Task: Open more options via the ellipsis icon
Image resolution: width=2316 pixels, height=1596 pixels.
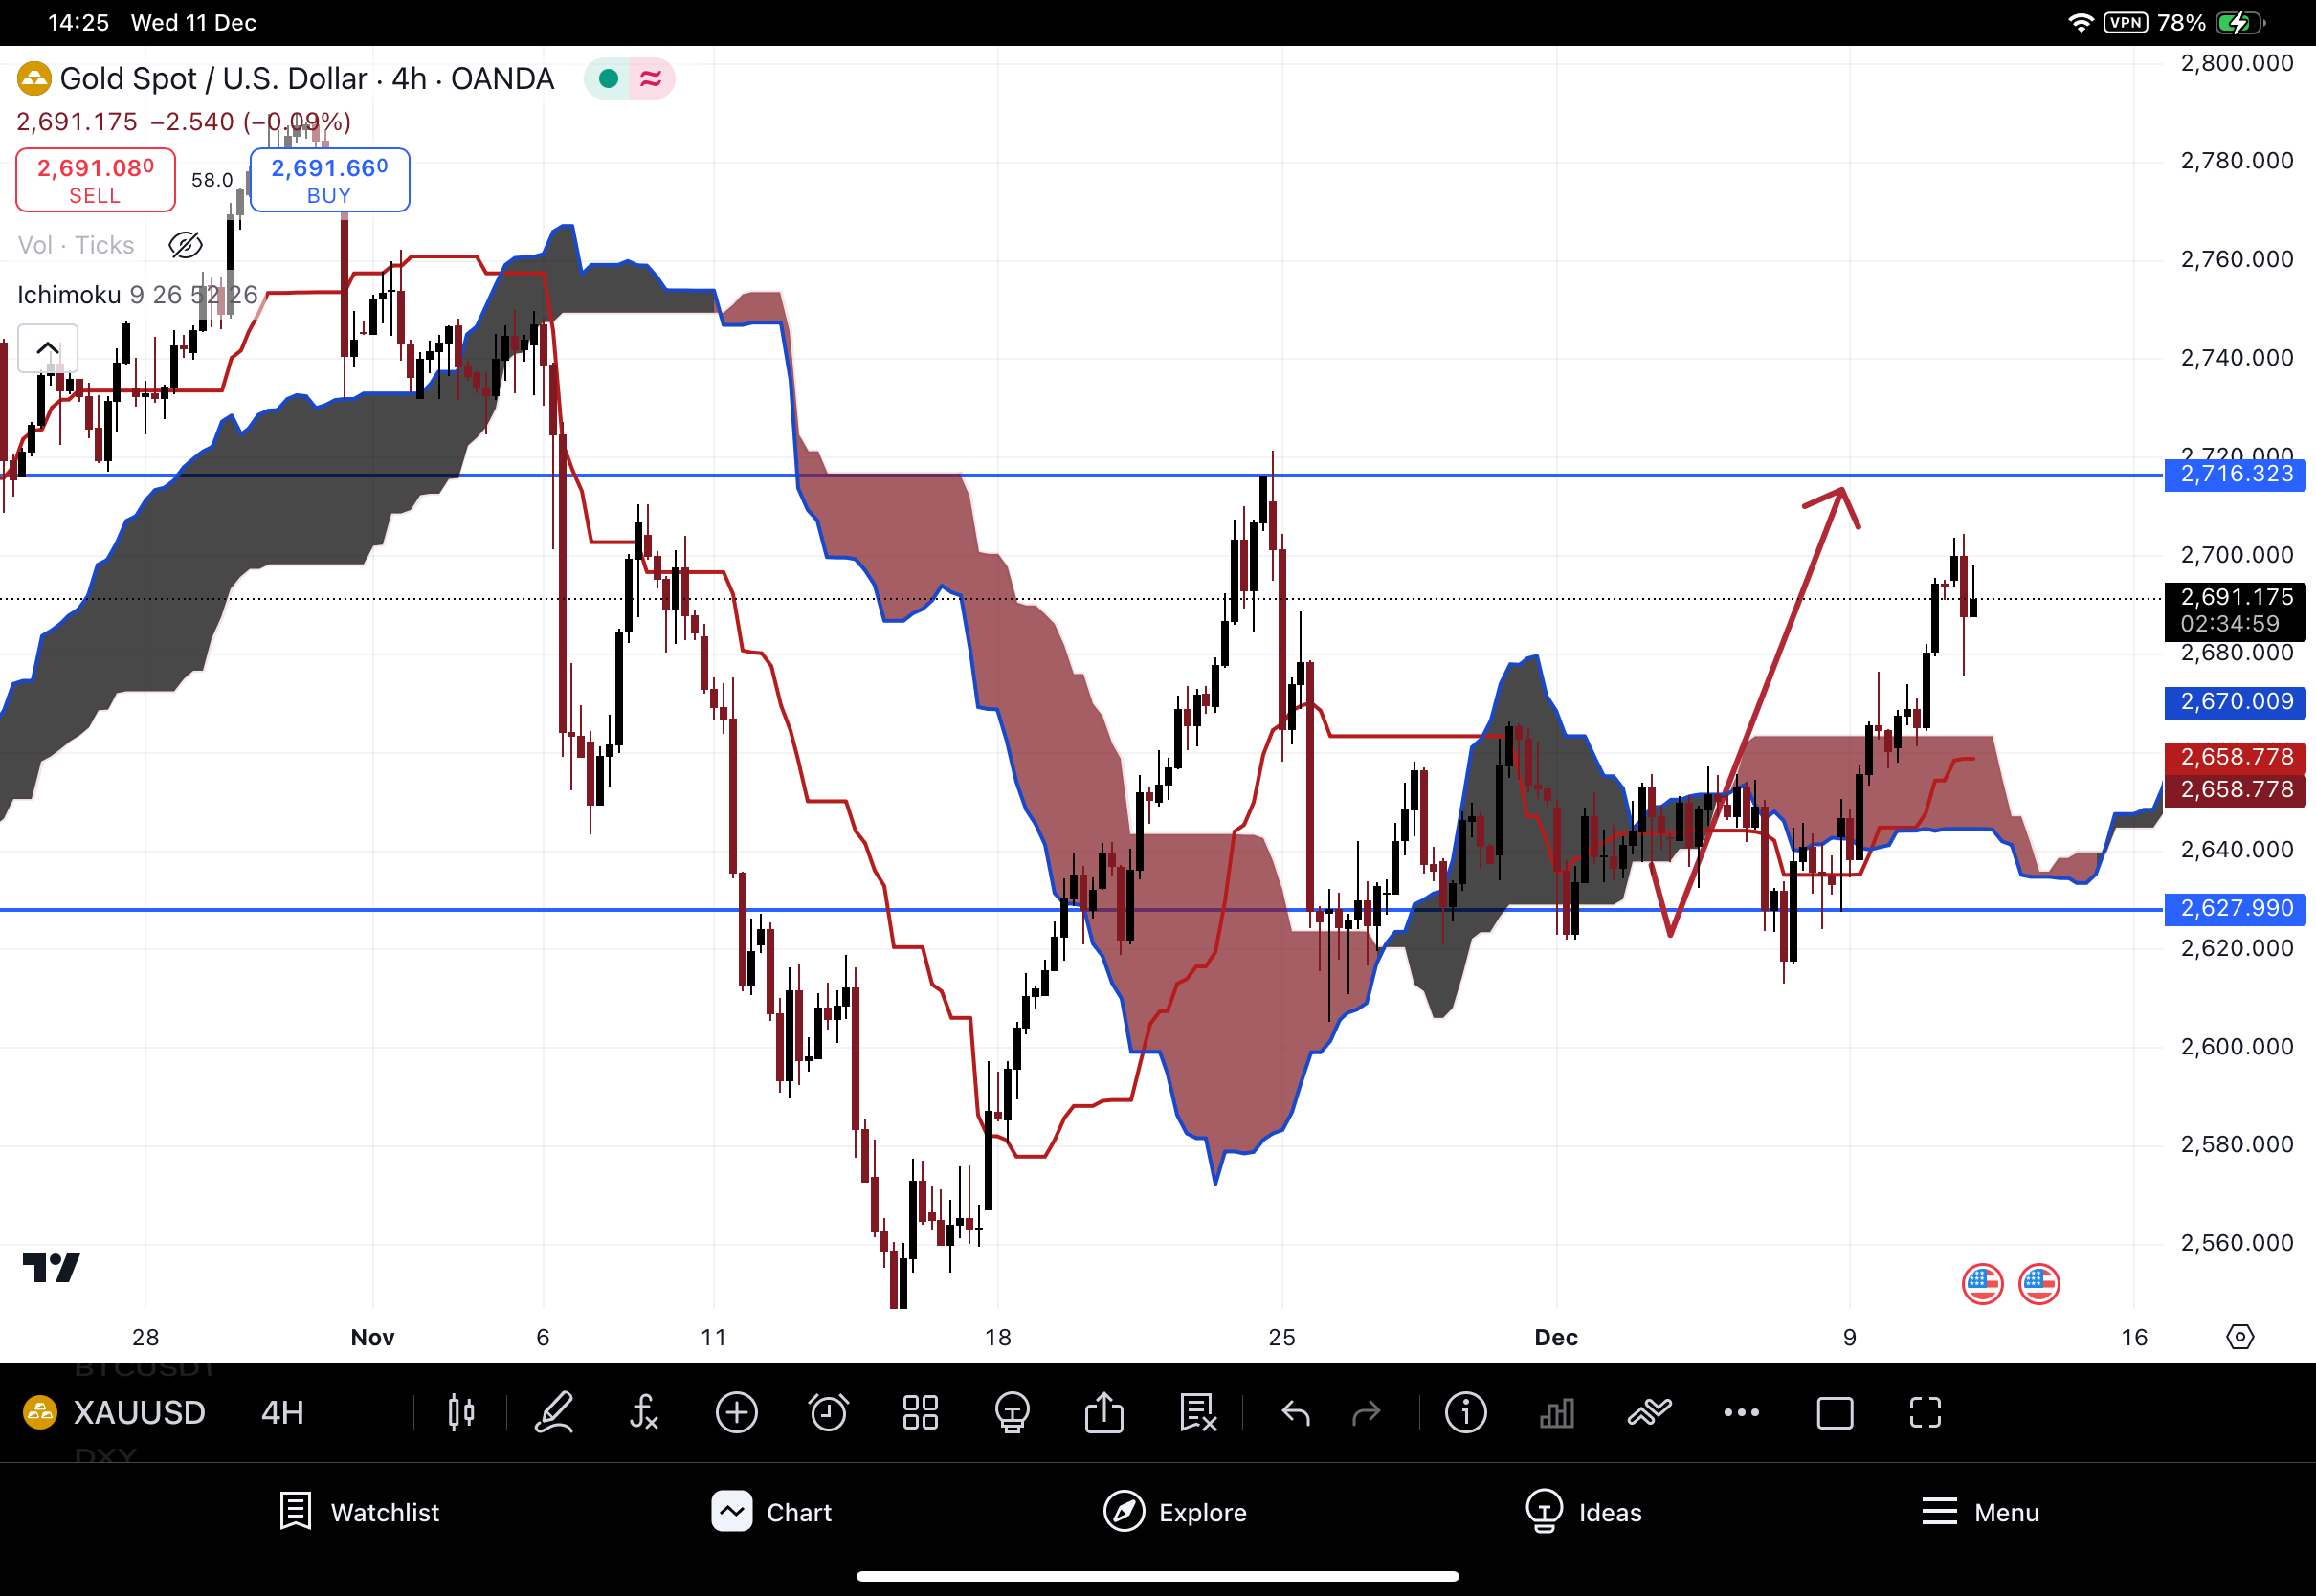Action: coord(1741,1413)
